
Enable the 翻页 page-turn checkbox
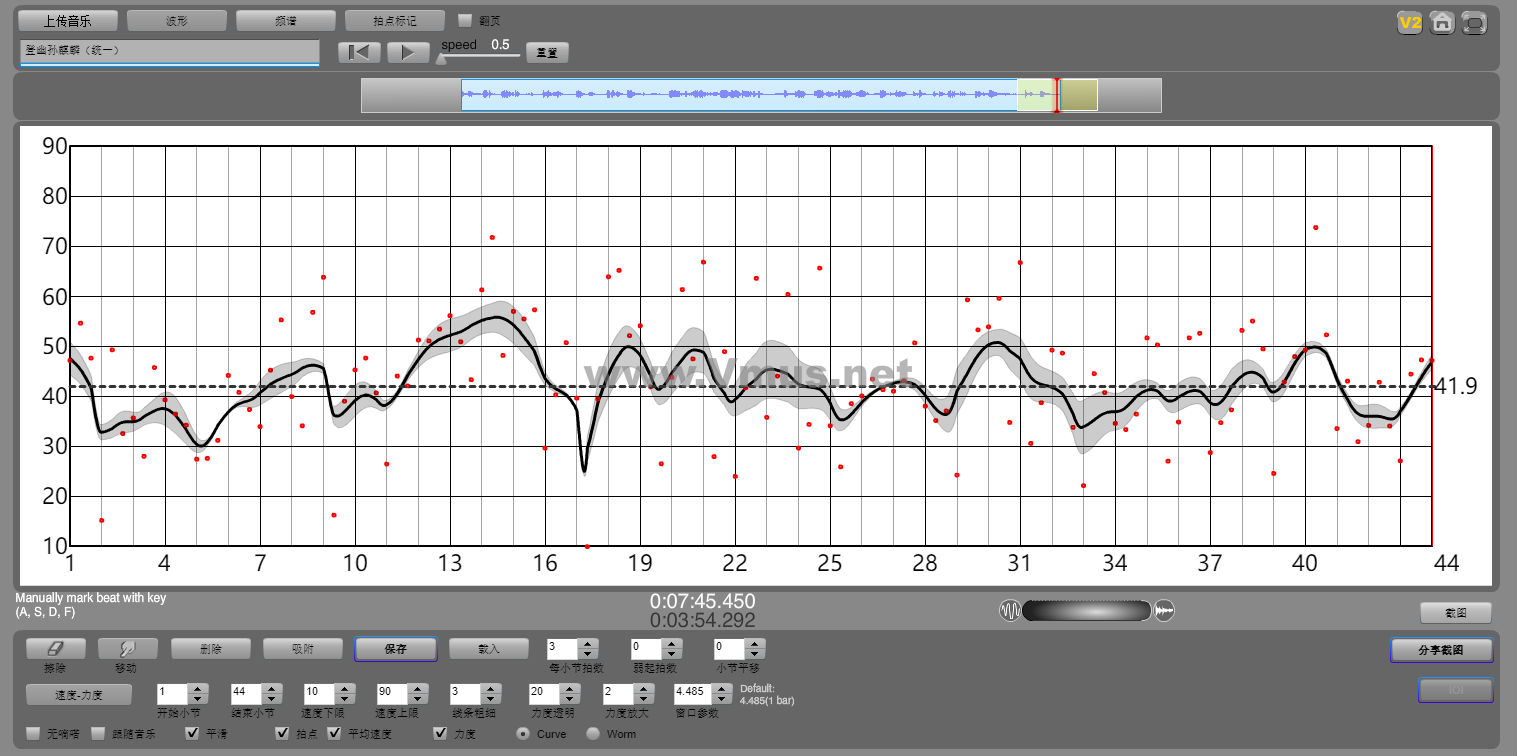coord(464,20)
